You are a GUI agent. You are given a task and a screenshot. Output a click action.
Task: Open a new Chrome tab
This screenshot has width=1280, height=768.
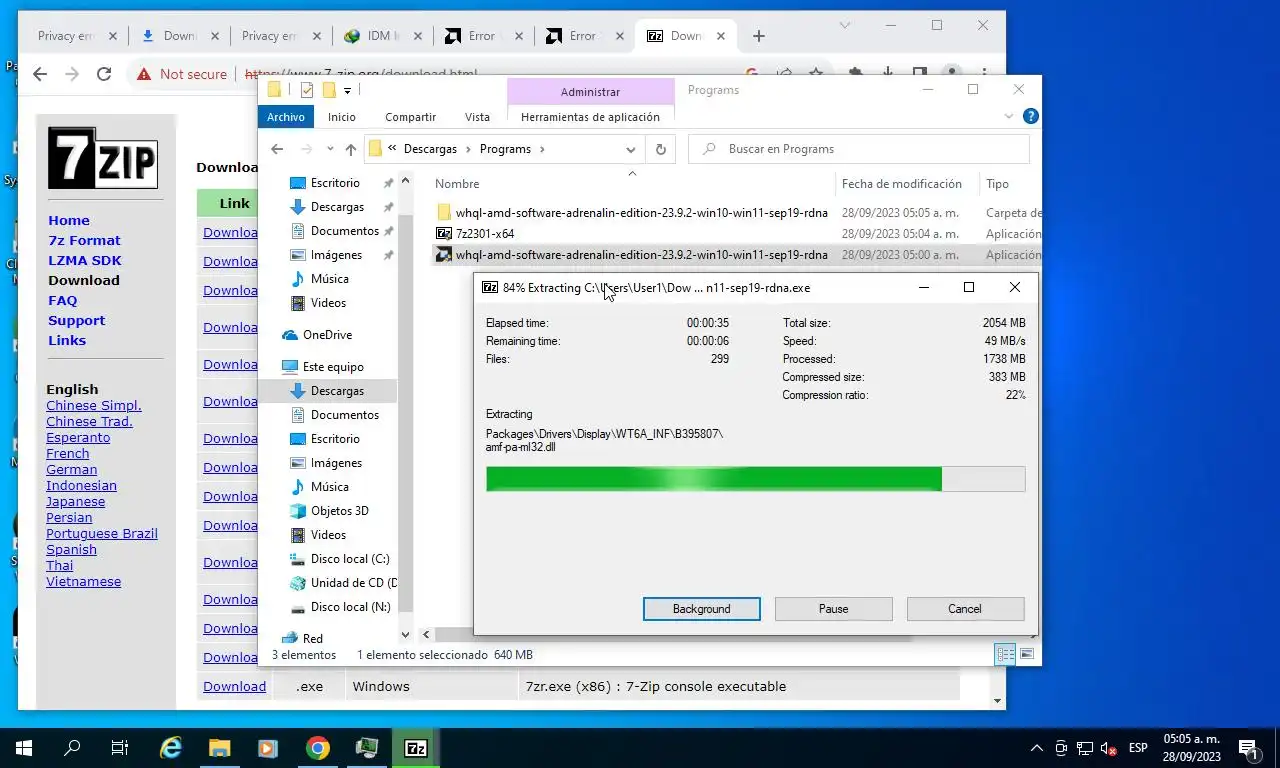759,36
